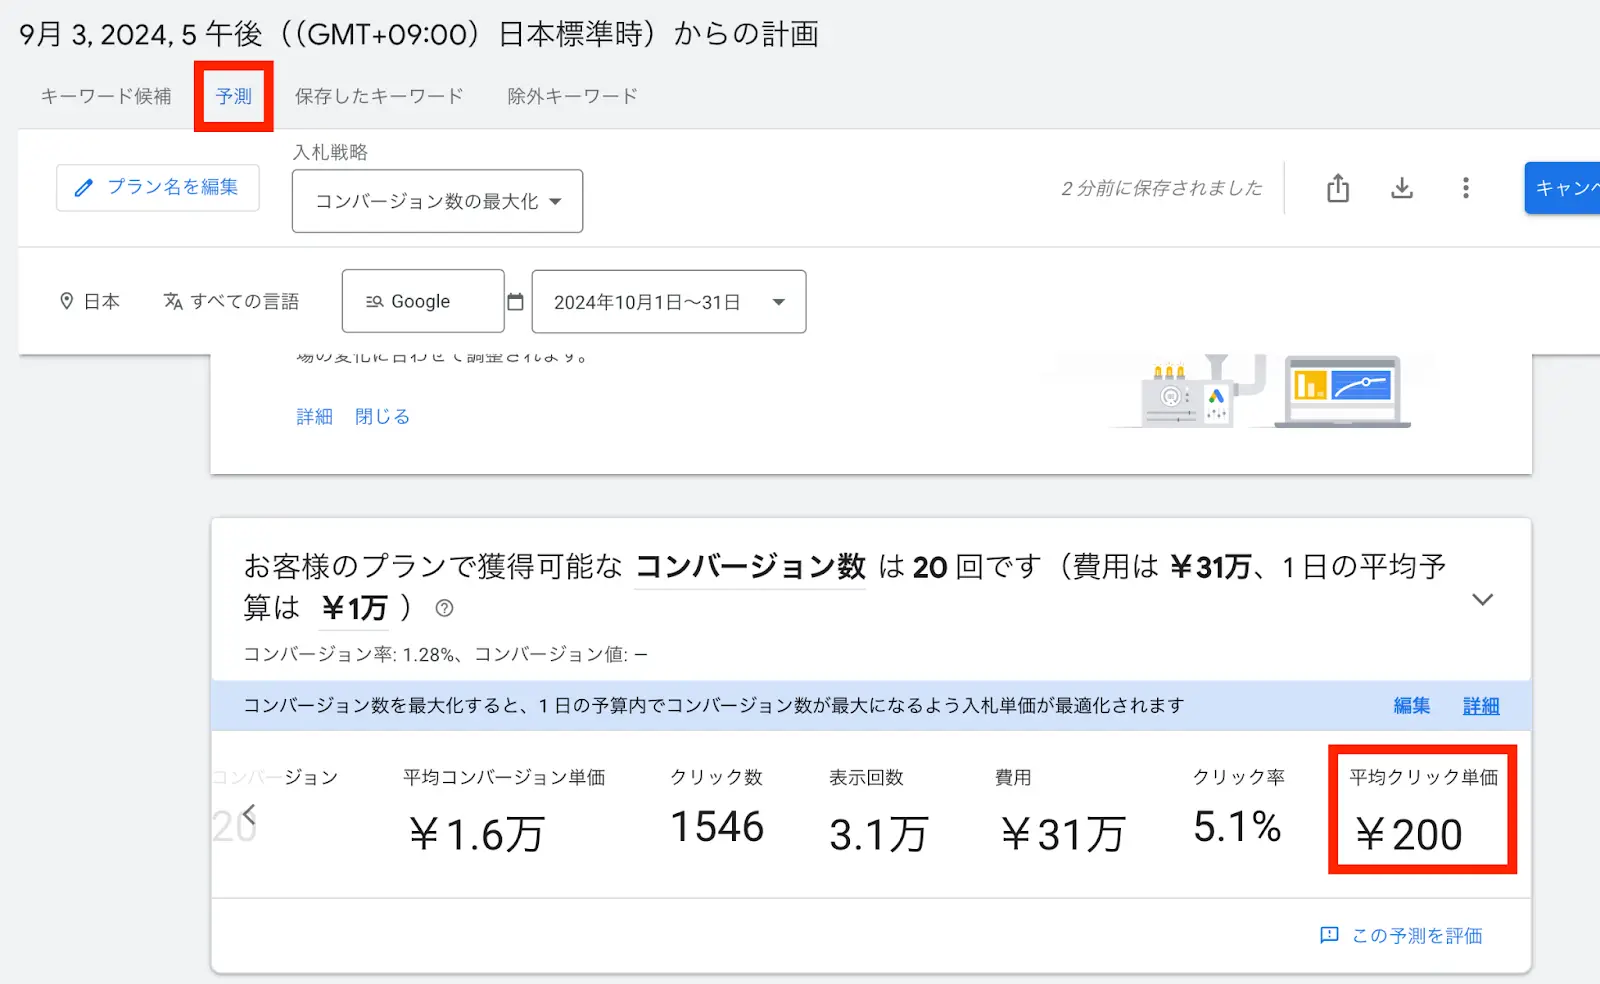
Task: Click the pencil icon on プラン名を編集
Action: (84, 187)
